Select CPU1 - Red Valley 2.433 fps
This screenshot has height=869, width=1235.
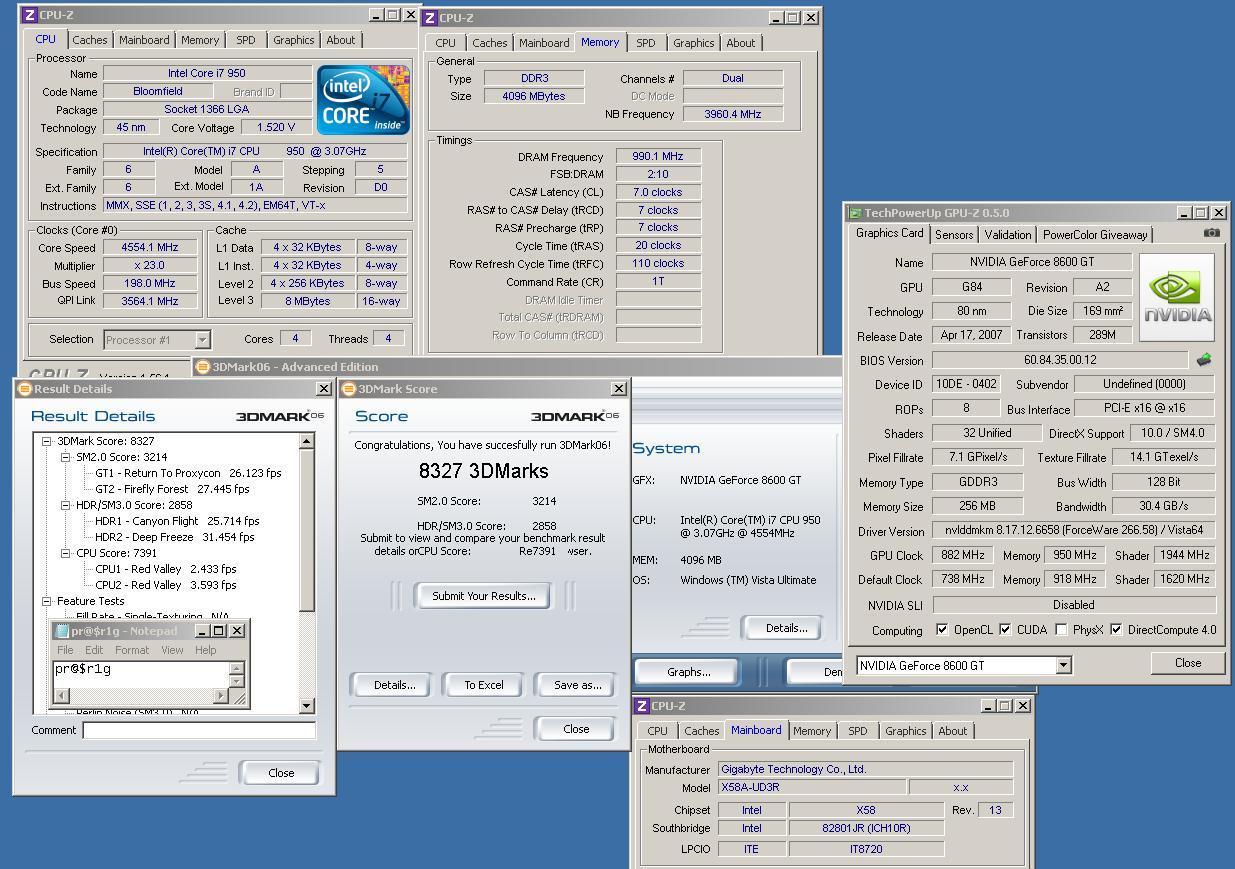pos(166,569)
